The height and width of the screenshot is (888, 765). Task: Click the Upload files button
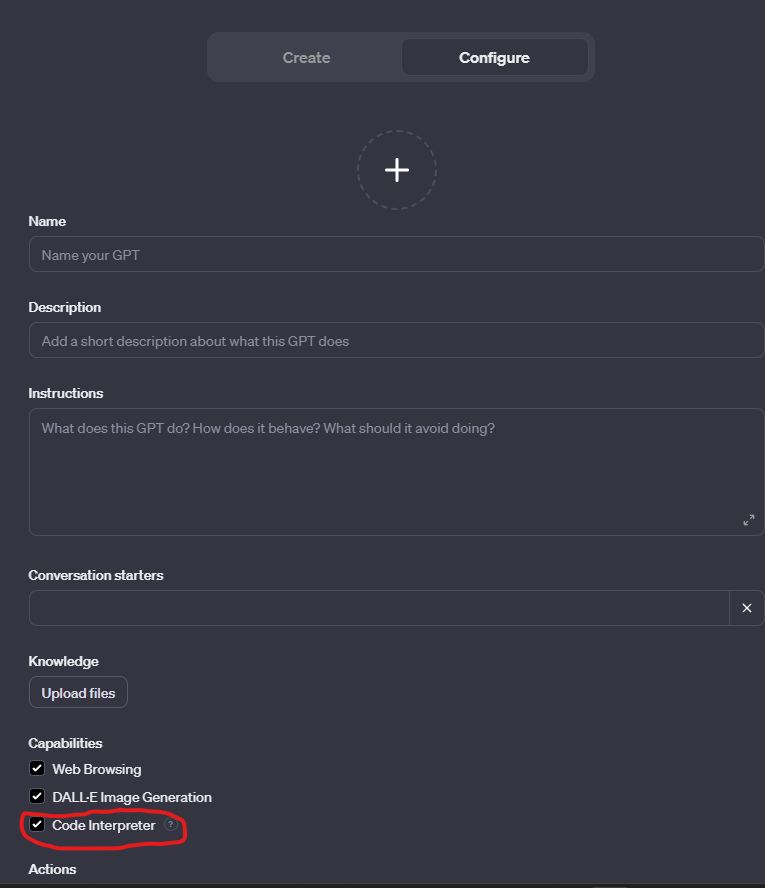point(78,692)
